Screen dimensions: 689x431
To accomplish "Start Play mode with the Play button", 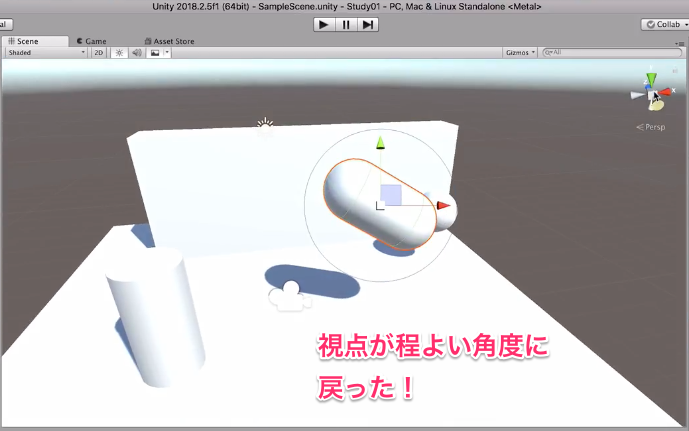I will point(324,25).
